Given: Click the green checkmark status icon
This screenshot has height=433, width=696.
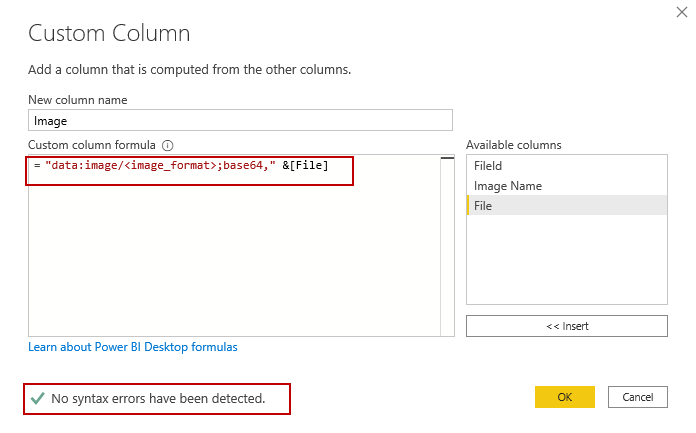Looking at the screenshot, I should pyautogui.click(x=37, y=398).
